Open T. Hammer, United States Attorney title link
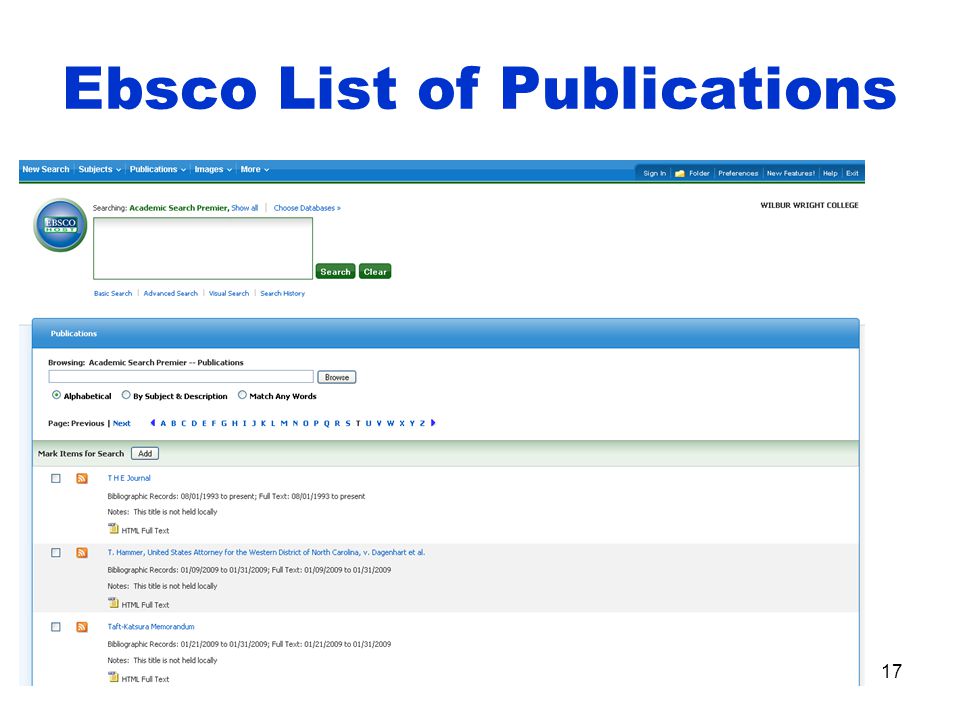 pos(266,552)
